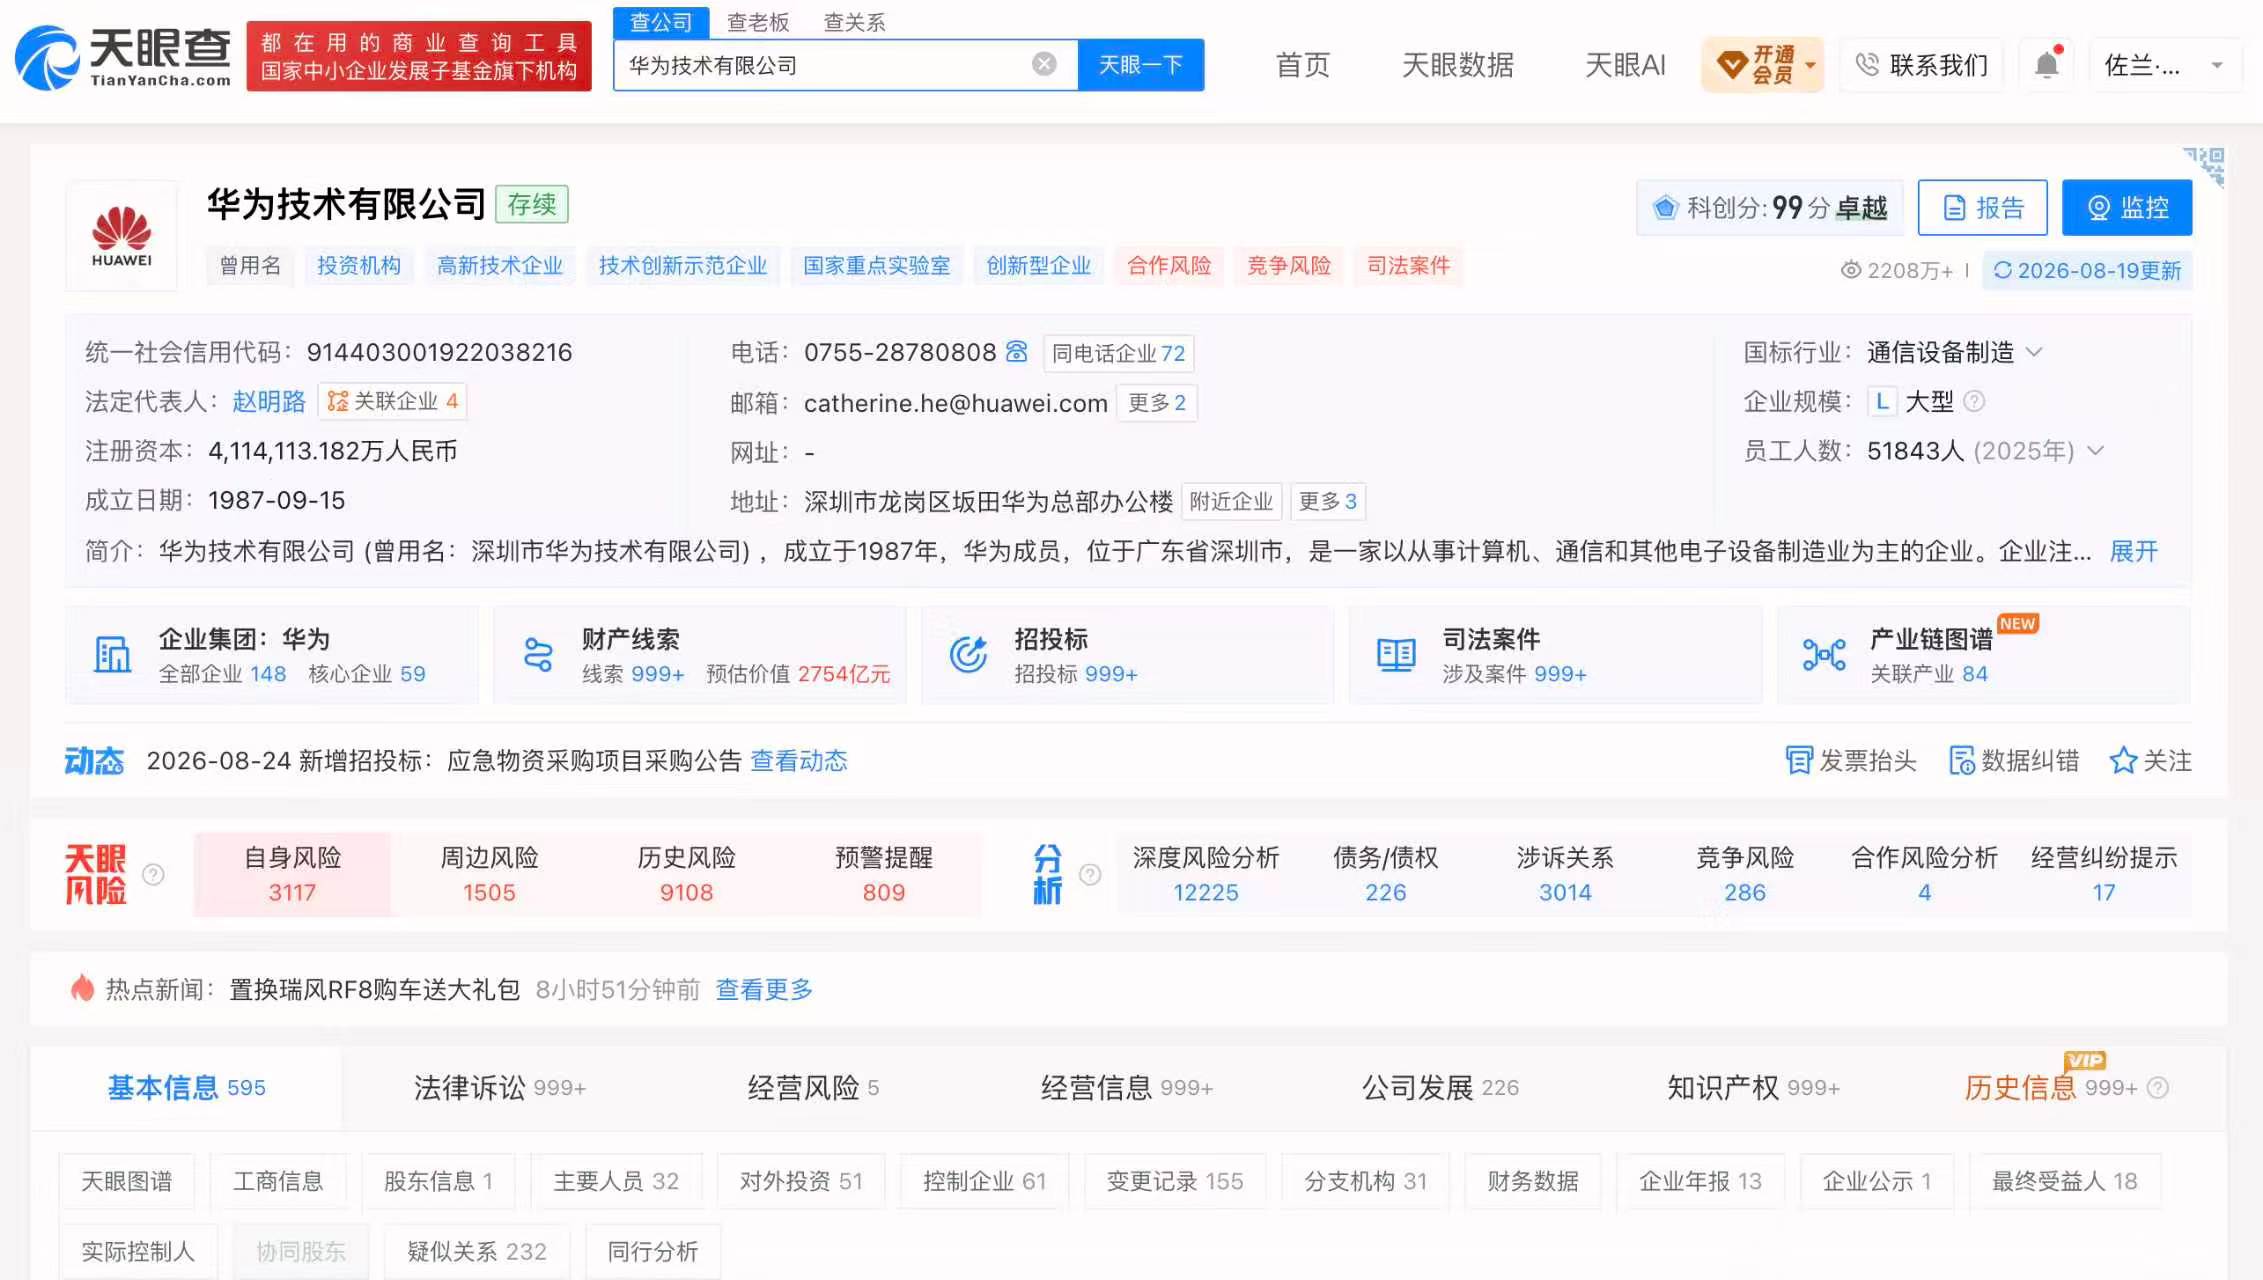Viewport: 2263px width, 1280px height.
Task: Click the TianYanCha logo
Action: (123, 58)
